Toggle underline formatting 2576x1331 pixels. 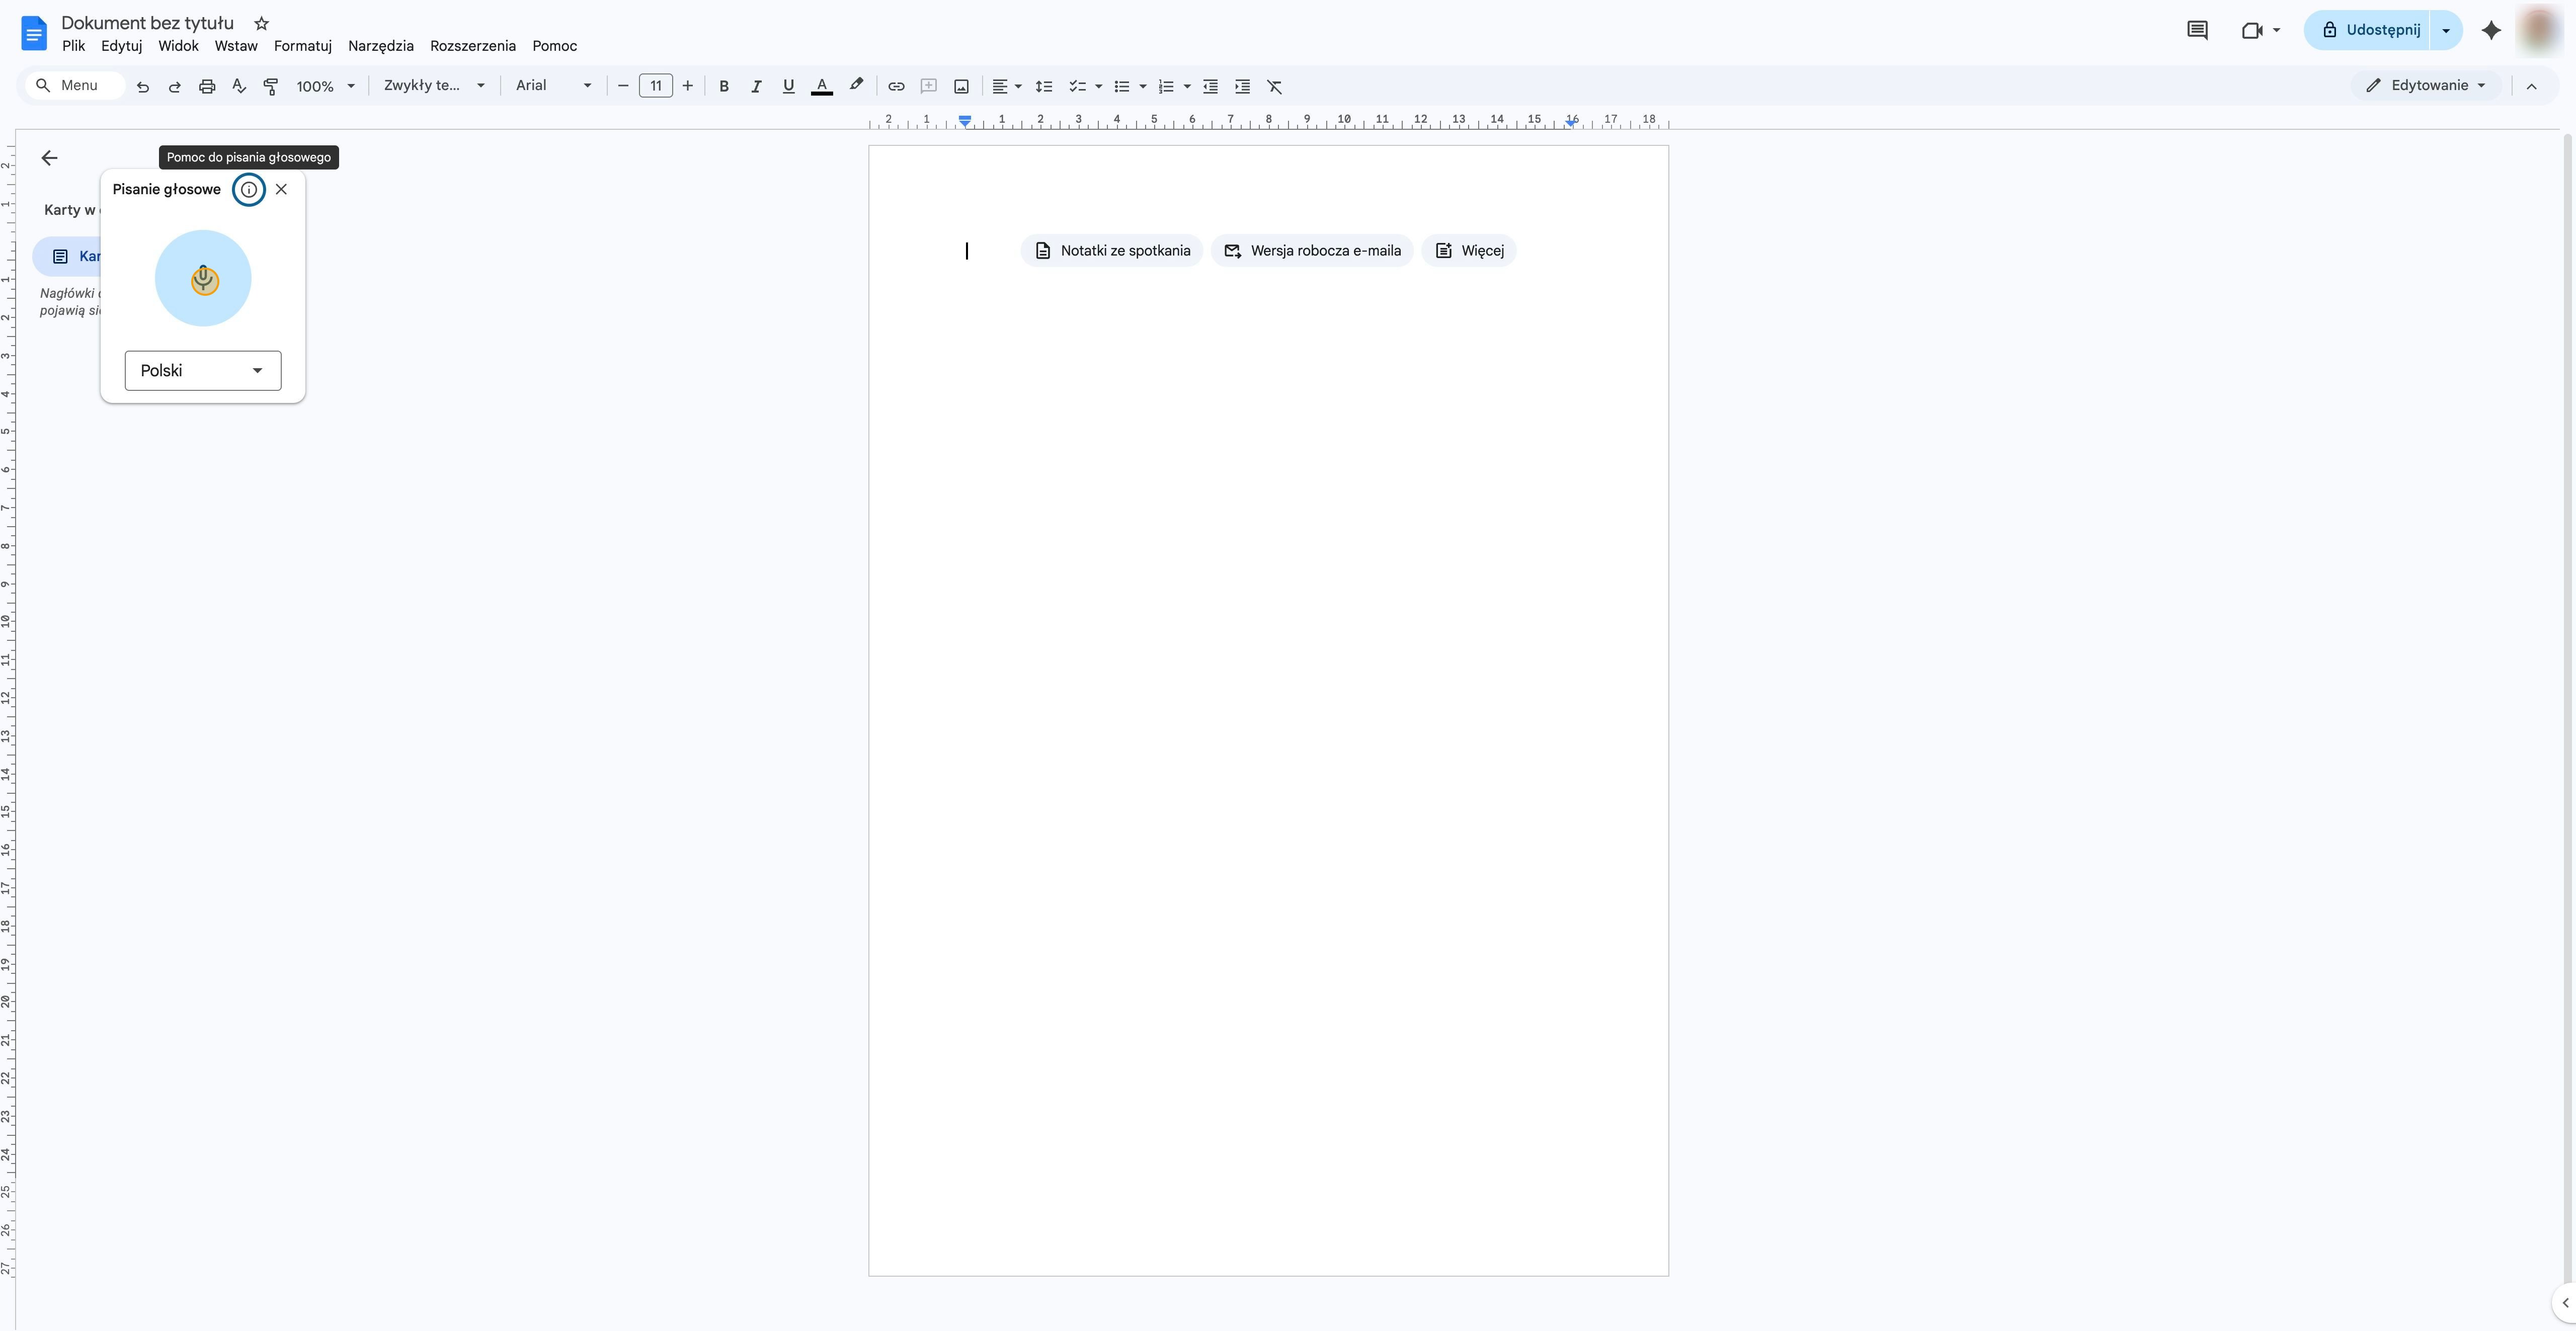(x=789, y=86)
